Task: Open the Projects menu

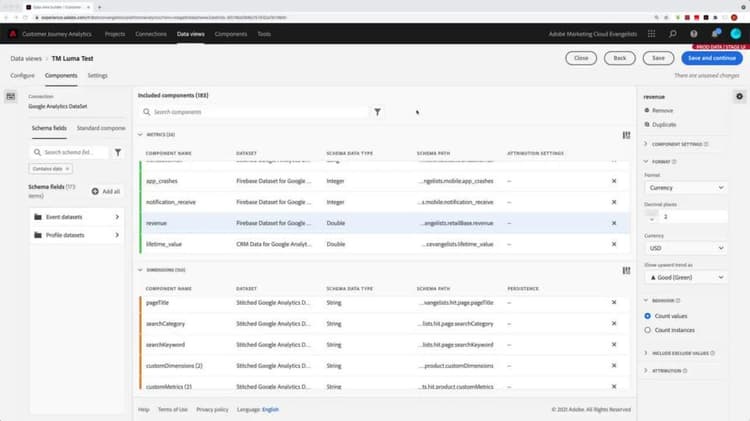Action: click(x=115, y=34)
